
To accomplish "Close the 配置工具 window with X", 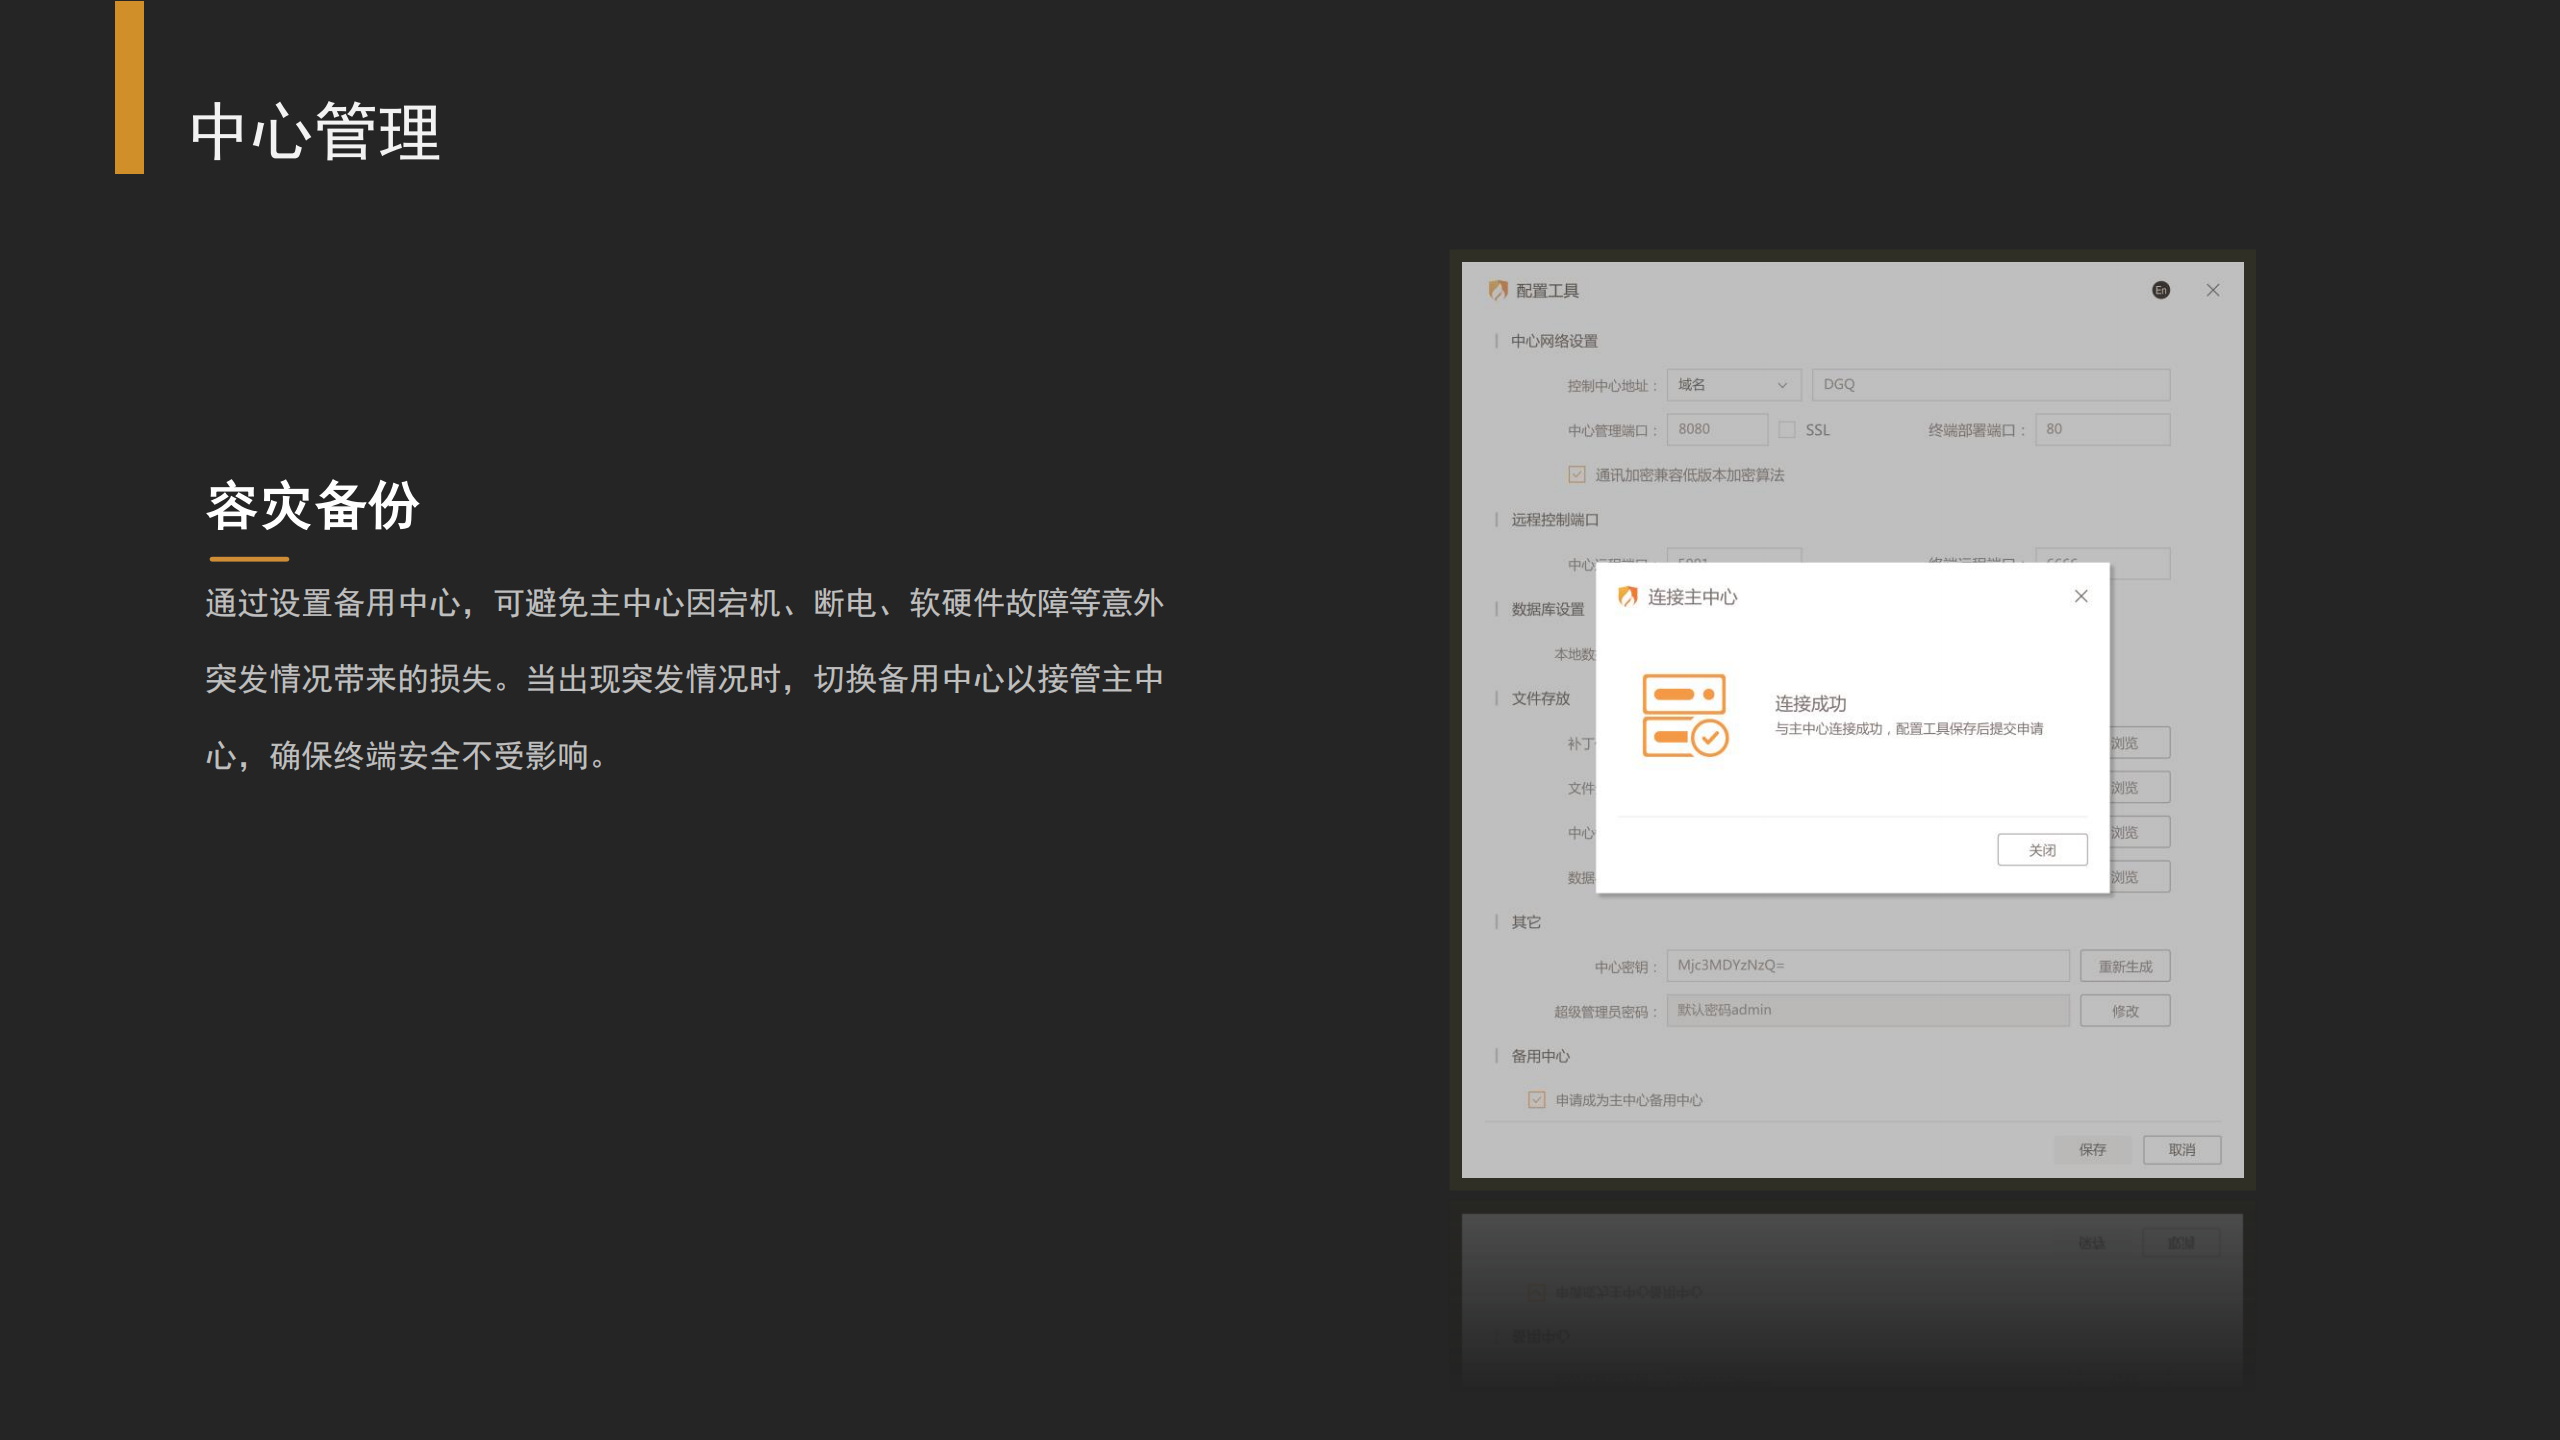I will pos(2213,290).
